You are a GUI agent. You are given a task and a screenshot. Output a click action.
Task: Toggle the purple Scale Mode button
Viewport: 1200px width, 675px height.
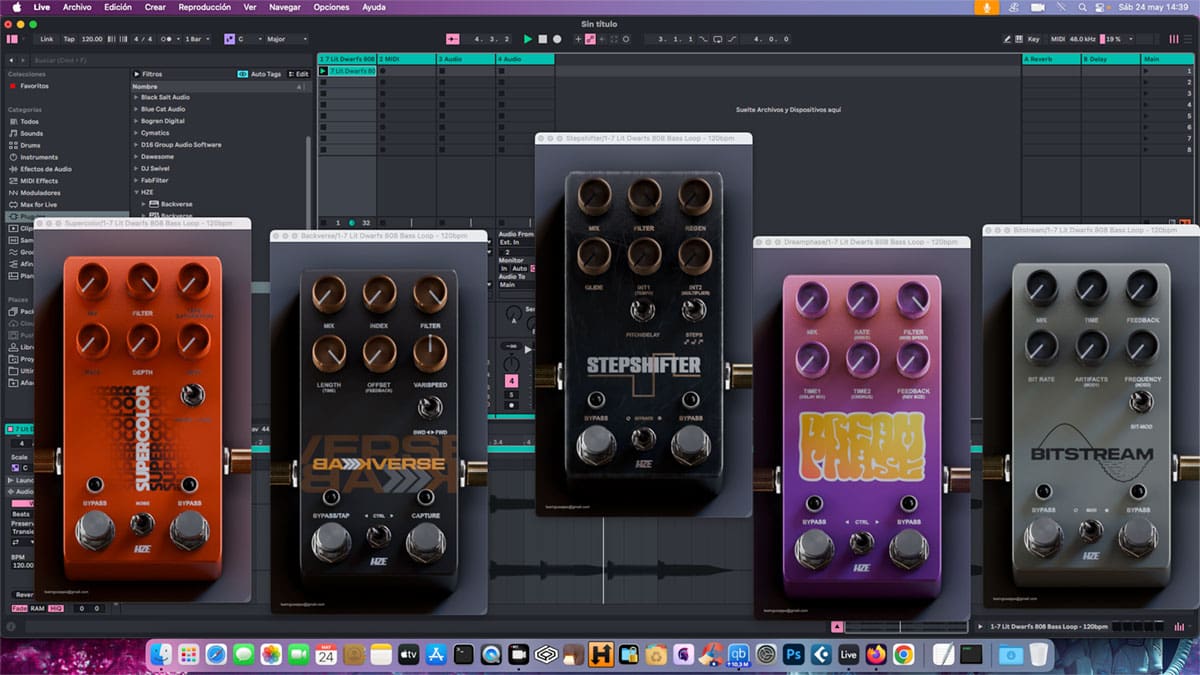[x=229, y=39]
